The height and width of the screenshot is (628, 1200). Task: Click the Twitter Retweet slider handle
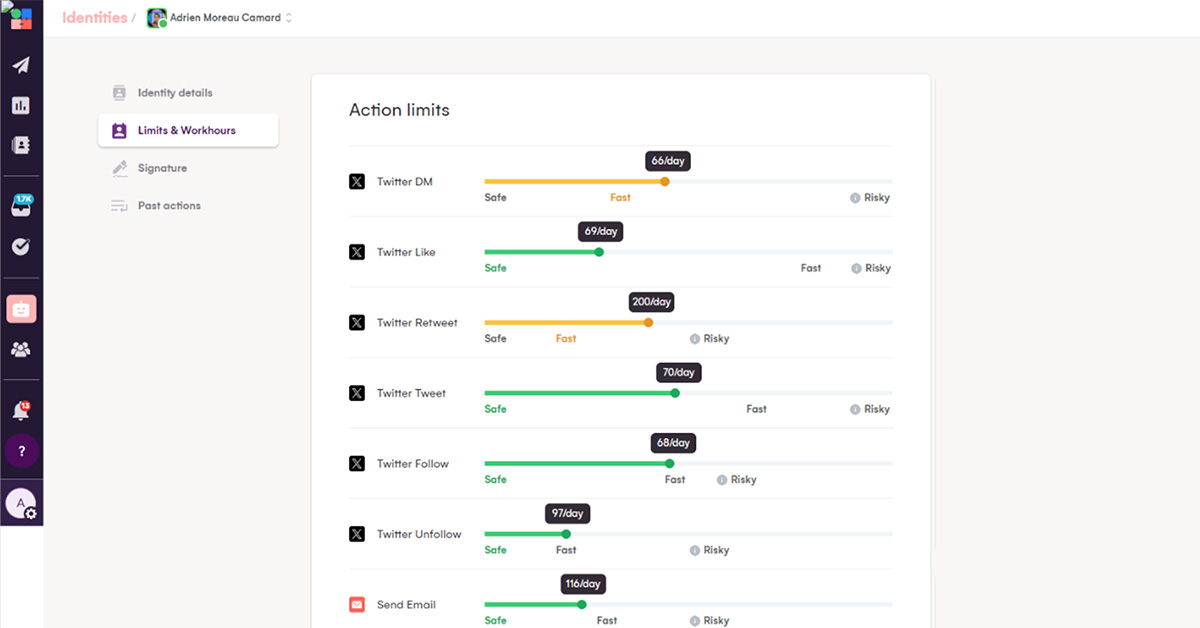[648, 322]
